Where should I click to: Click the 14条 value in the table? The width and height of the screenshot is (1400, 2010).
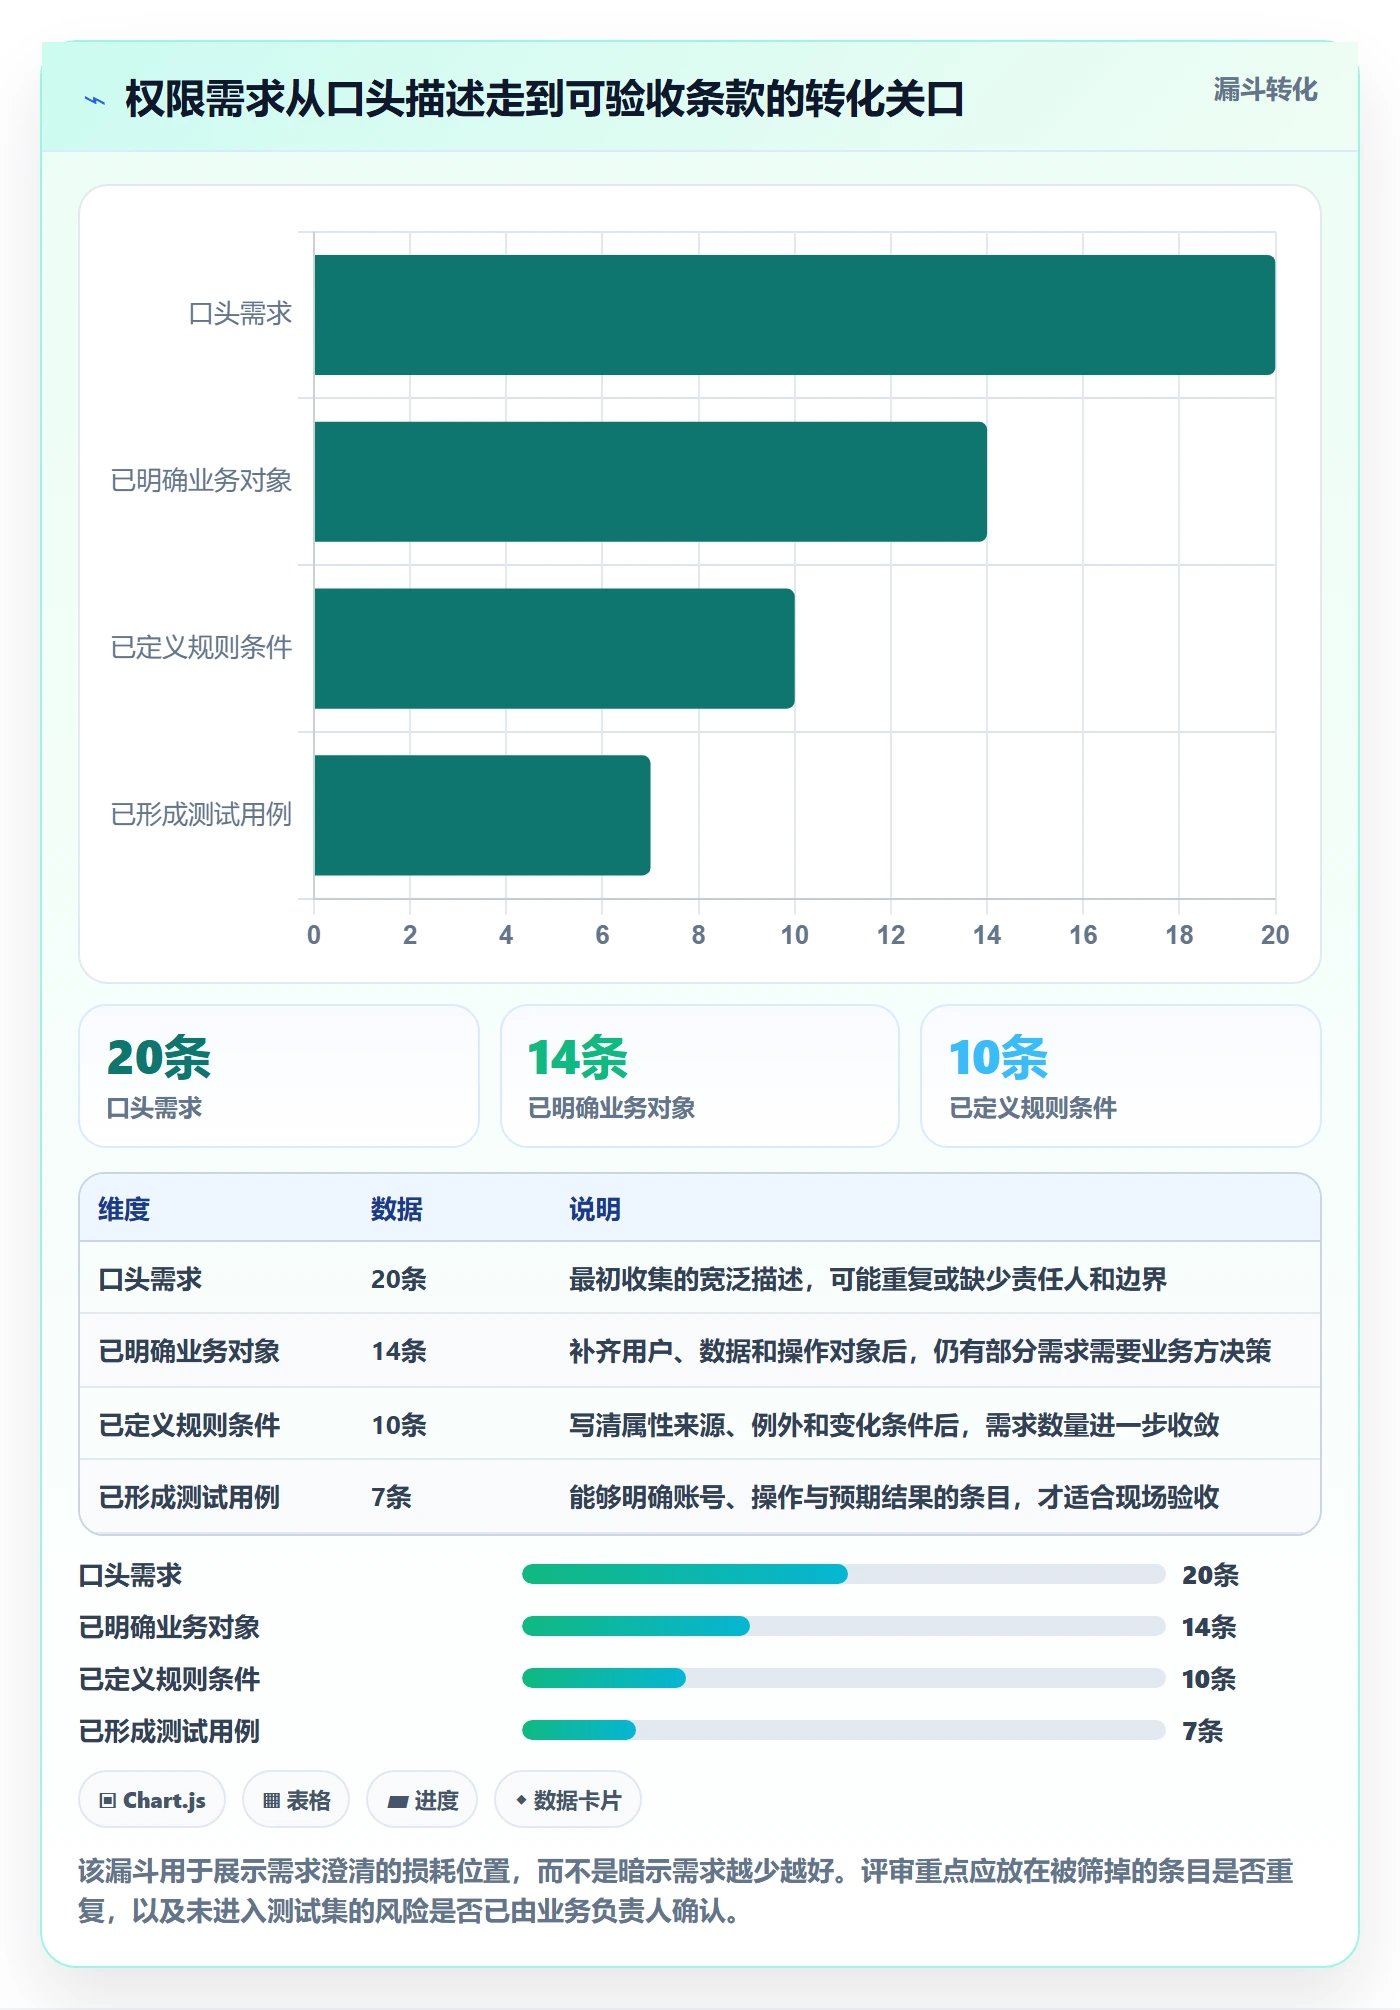[x=399, y=1351]
